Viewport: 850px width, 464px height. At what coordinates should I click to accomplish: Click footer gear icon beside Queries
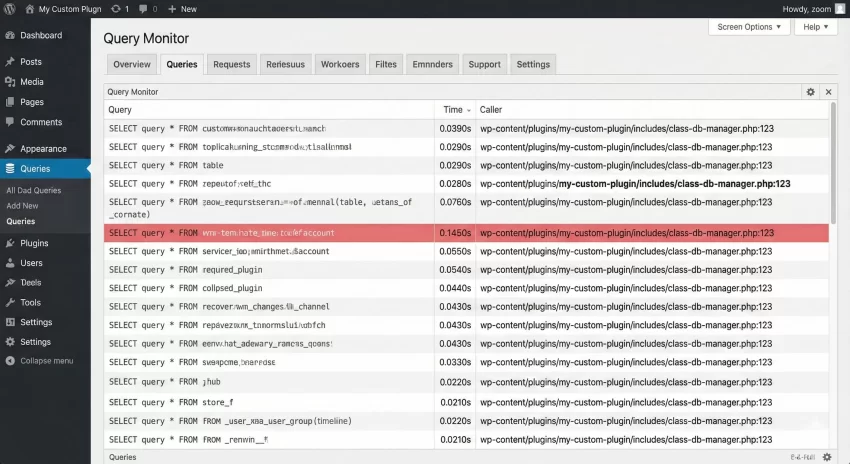click(827, 457)
